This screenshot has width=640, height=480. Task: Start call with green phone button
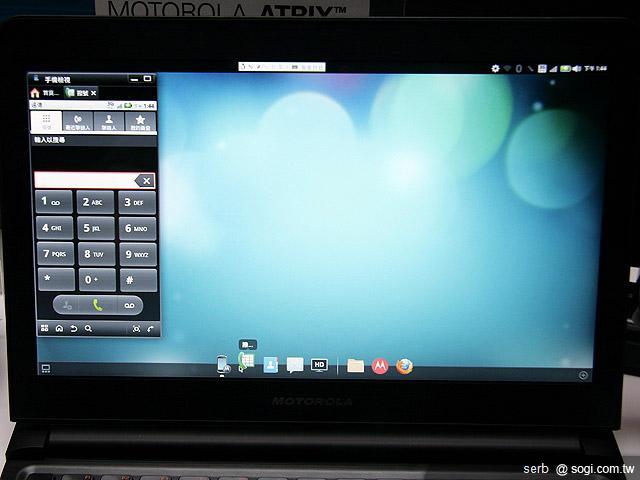pyautogui.click(x=98, y=305)
